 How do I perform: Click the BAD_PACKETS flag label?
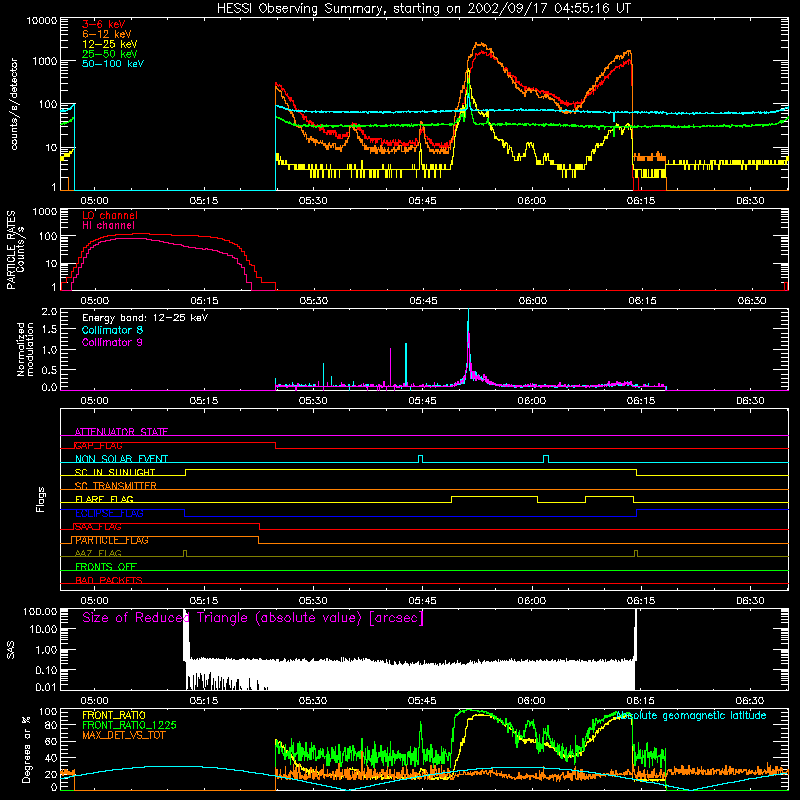click(x=109, y=580)
